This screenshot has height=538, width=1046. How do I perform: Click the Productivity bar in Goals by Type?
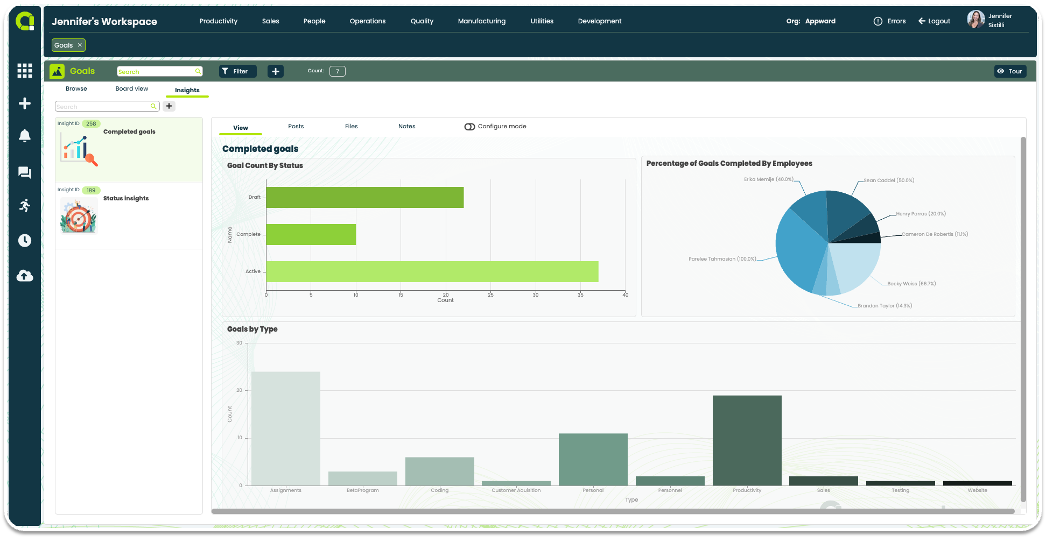click(x=747, y=441)
